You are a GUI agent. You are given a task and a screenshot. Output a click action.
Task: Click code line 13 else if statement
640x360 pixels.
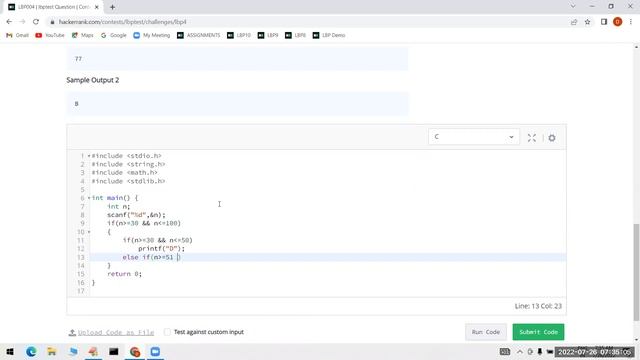[x=151, y=257]
